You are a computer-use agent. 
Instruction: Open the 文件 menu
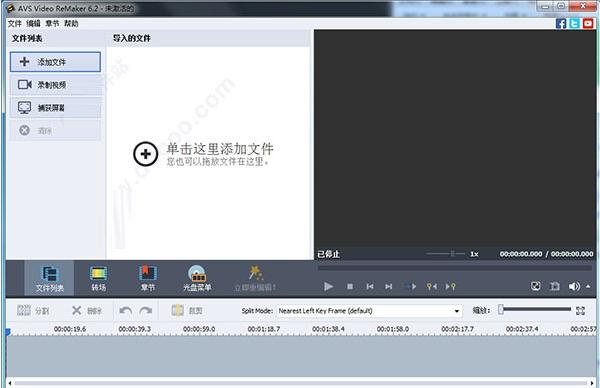pos(15,24)
